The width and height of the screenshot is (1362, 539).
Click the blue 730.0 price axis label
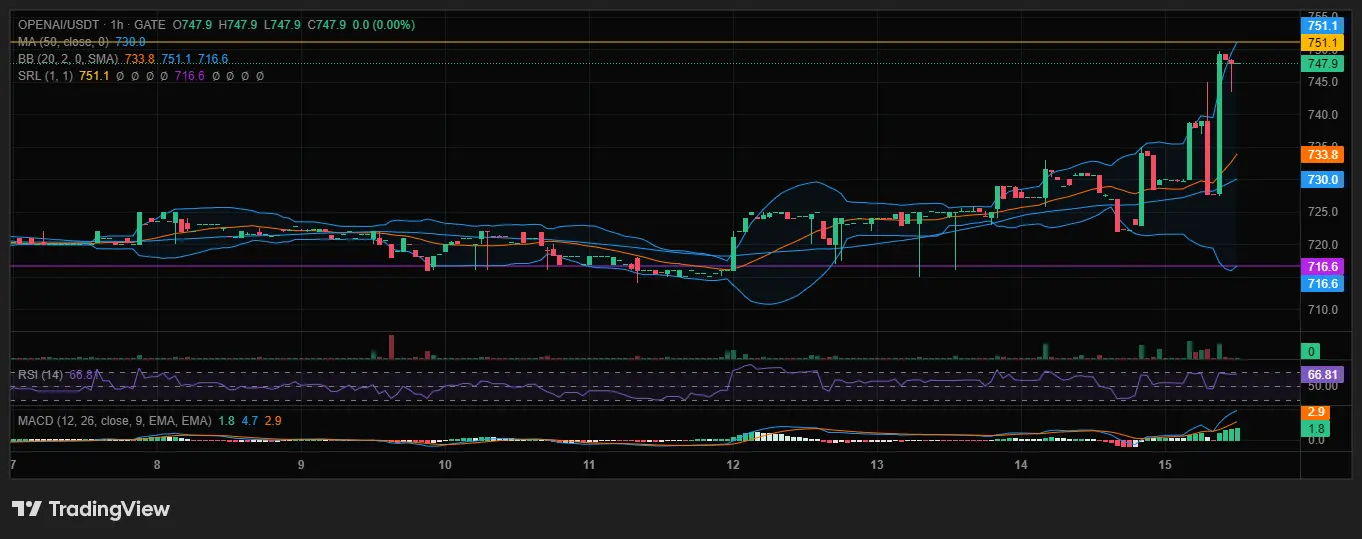pos(1320,179)
